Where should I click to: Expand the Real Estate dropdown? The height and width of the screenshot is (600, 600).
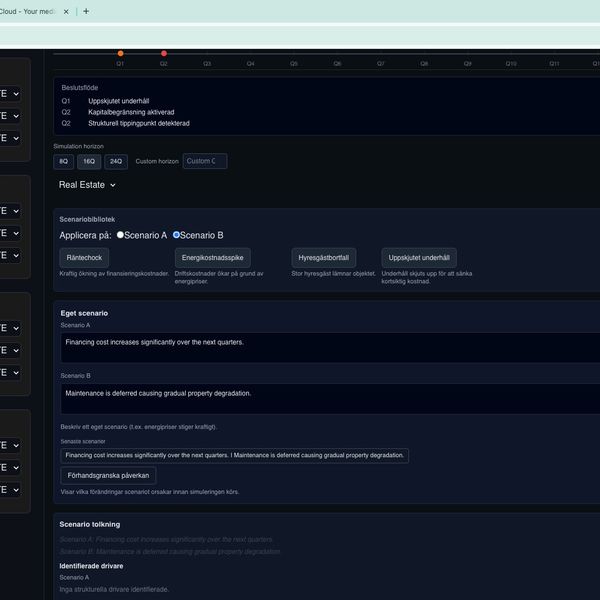tap(88, 185)
